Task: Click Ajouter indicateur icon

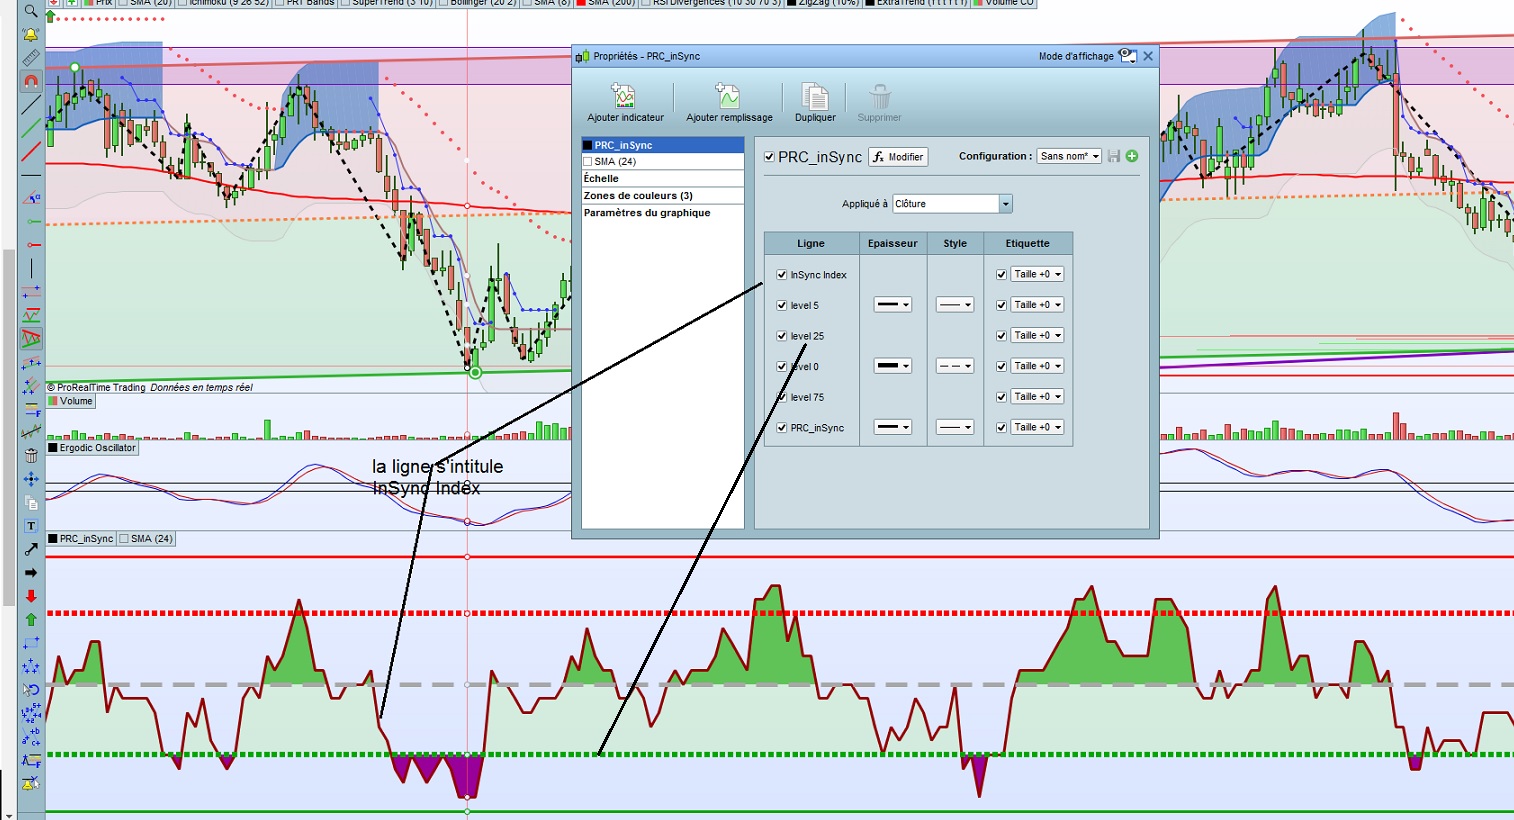Action: [625, 97]
